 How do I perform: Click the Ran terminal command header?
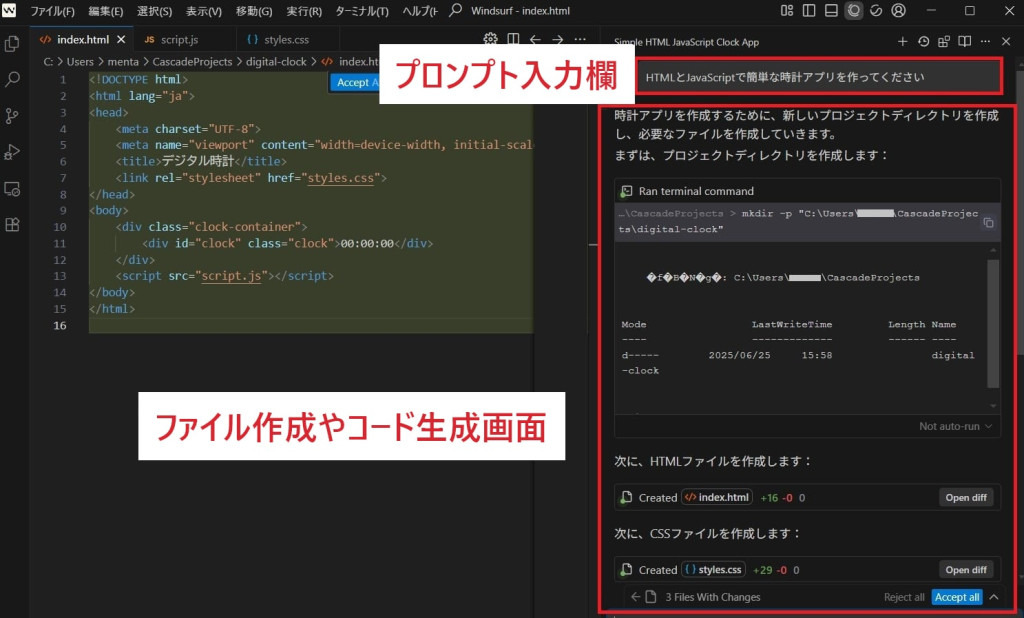coord(807,191)
